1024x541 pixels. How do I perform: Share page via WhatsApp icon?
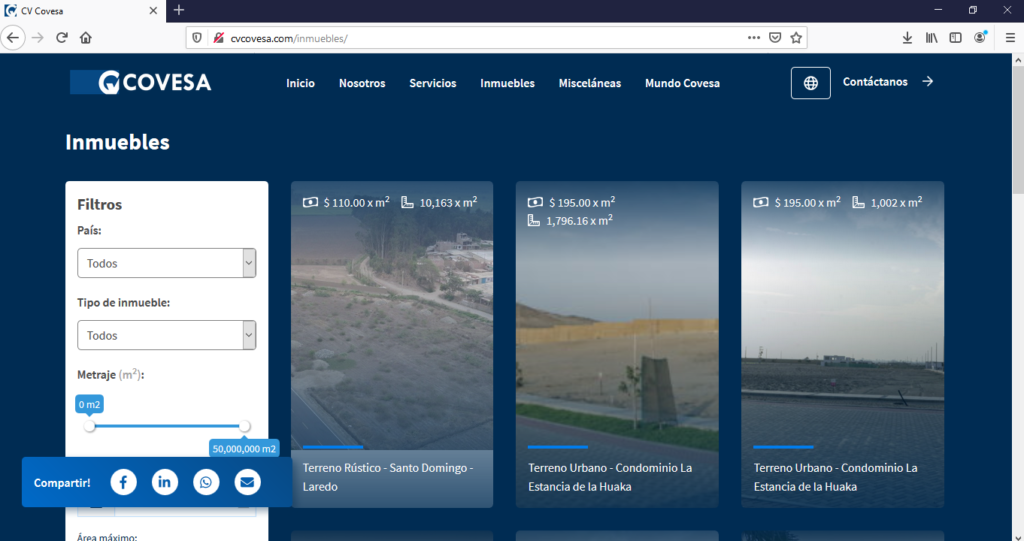pos(206,483)
